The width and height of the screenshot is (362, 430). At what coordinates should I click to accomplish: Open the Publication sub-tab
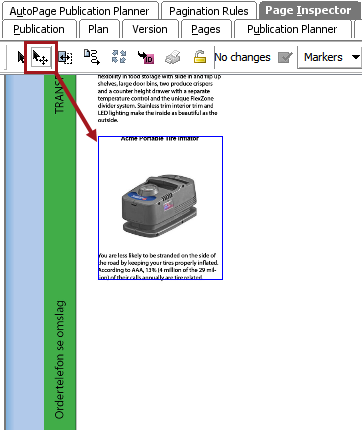(39, 29)
